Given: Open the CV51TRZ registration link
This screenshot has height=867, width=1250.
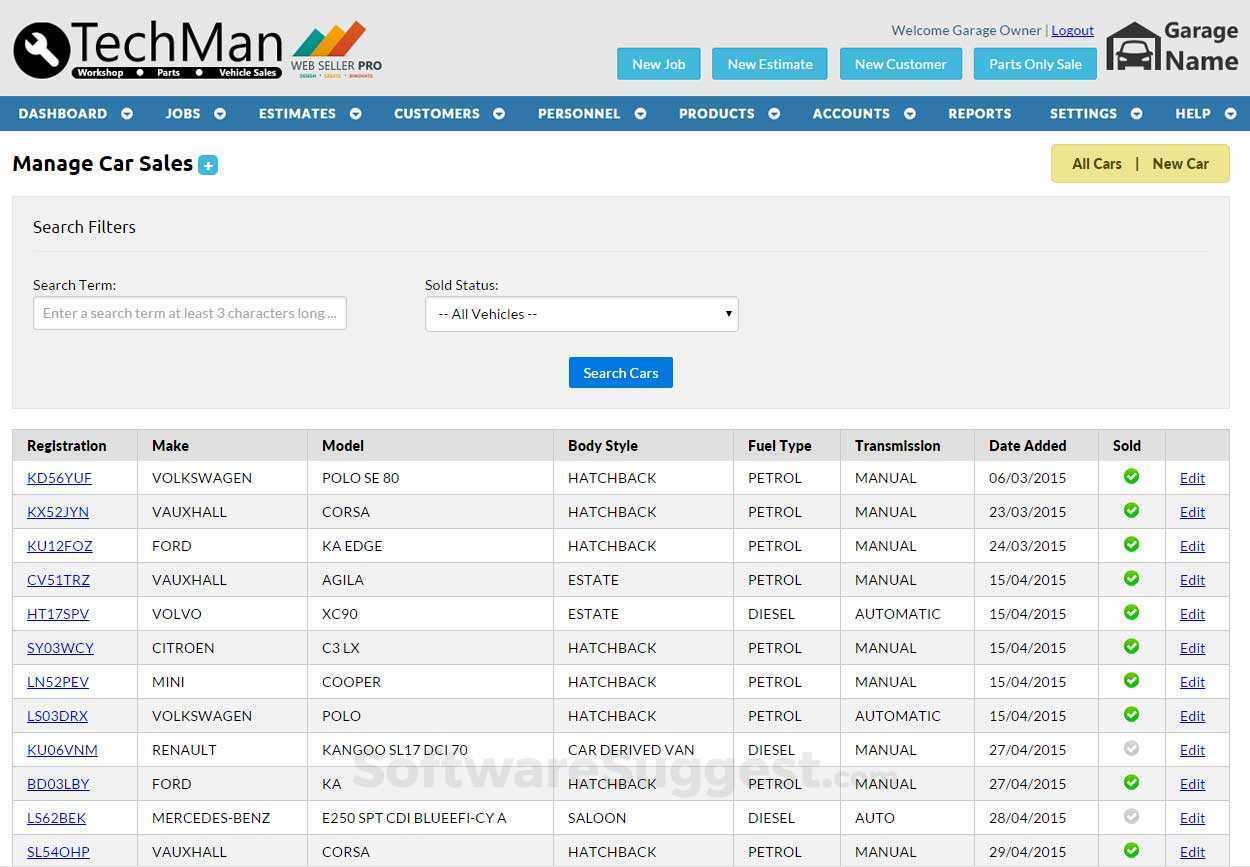Looking at the screenshot, I should coord(58,579).
